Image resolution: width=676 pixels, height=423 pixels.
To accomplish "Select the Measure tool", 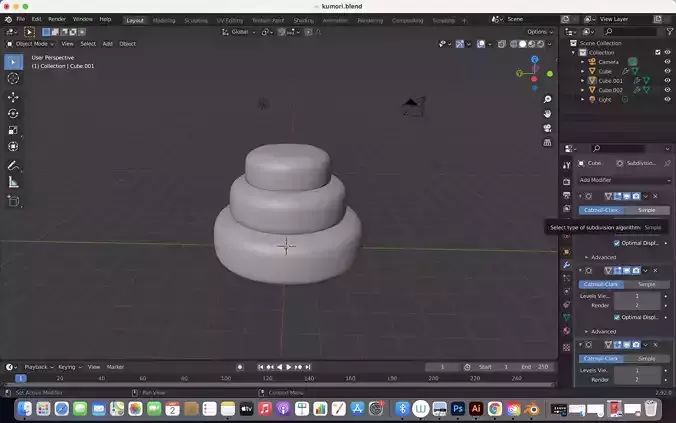I will (13, 182).
